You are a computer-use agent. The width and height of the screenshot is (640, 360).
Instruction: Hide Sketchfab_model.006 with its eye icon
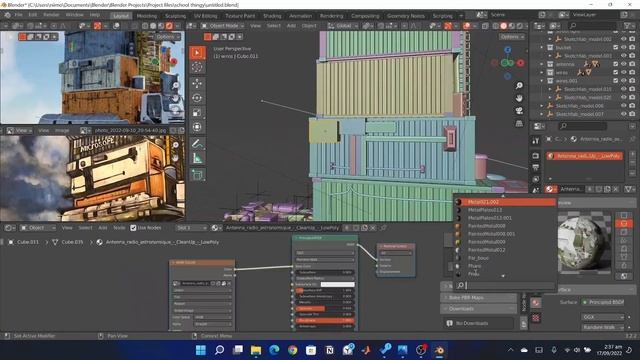coord(624,106)
